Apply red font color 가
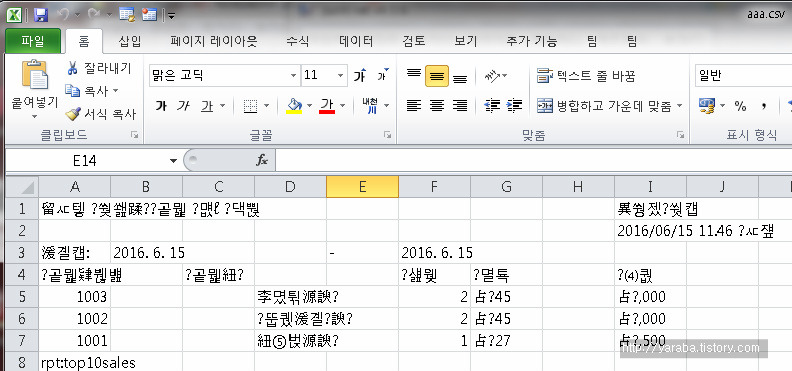 327,106
